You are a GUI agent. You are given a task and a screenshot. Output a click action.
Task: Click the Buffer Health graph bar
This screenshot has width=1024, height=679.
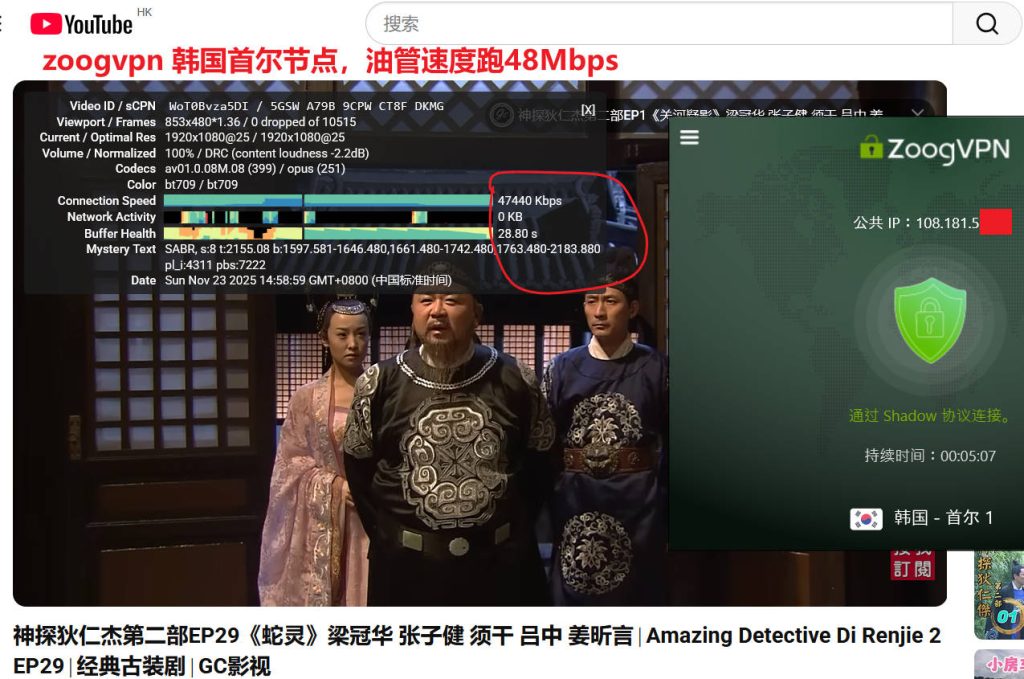[x=325, y=233]
